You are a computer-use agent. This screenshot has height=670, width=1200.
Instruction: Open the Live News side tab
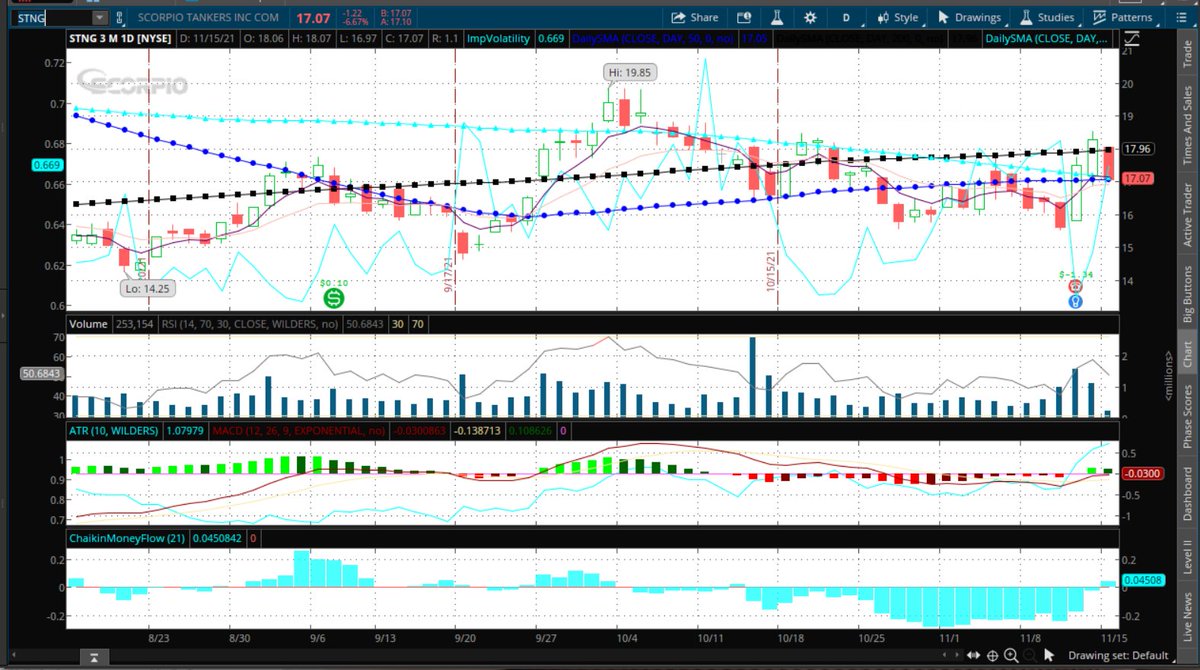(1188, 616)
